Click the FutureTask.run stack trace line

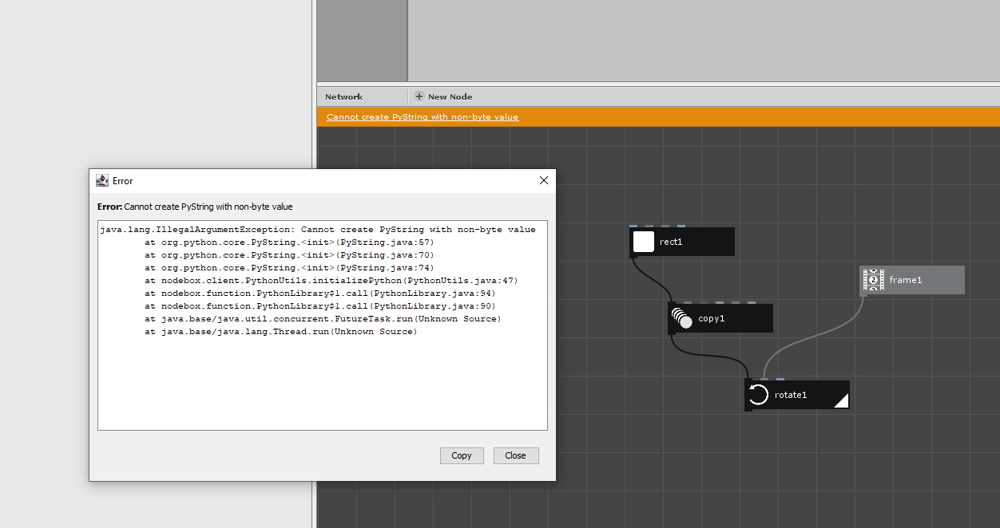323,319
